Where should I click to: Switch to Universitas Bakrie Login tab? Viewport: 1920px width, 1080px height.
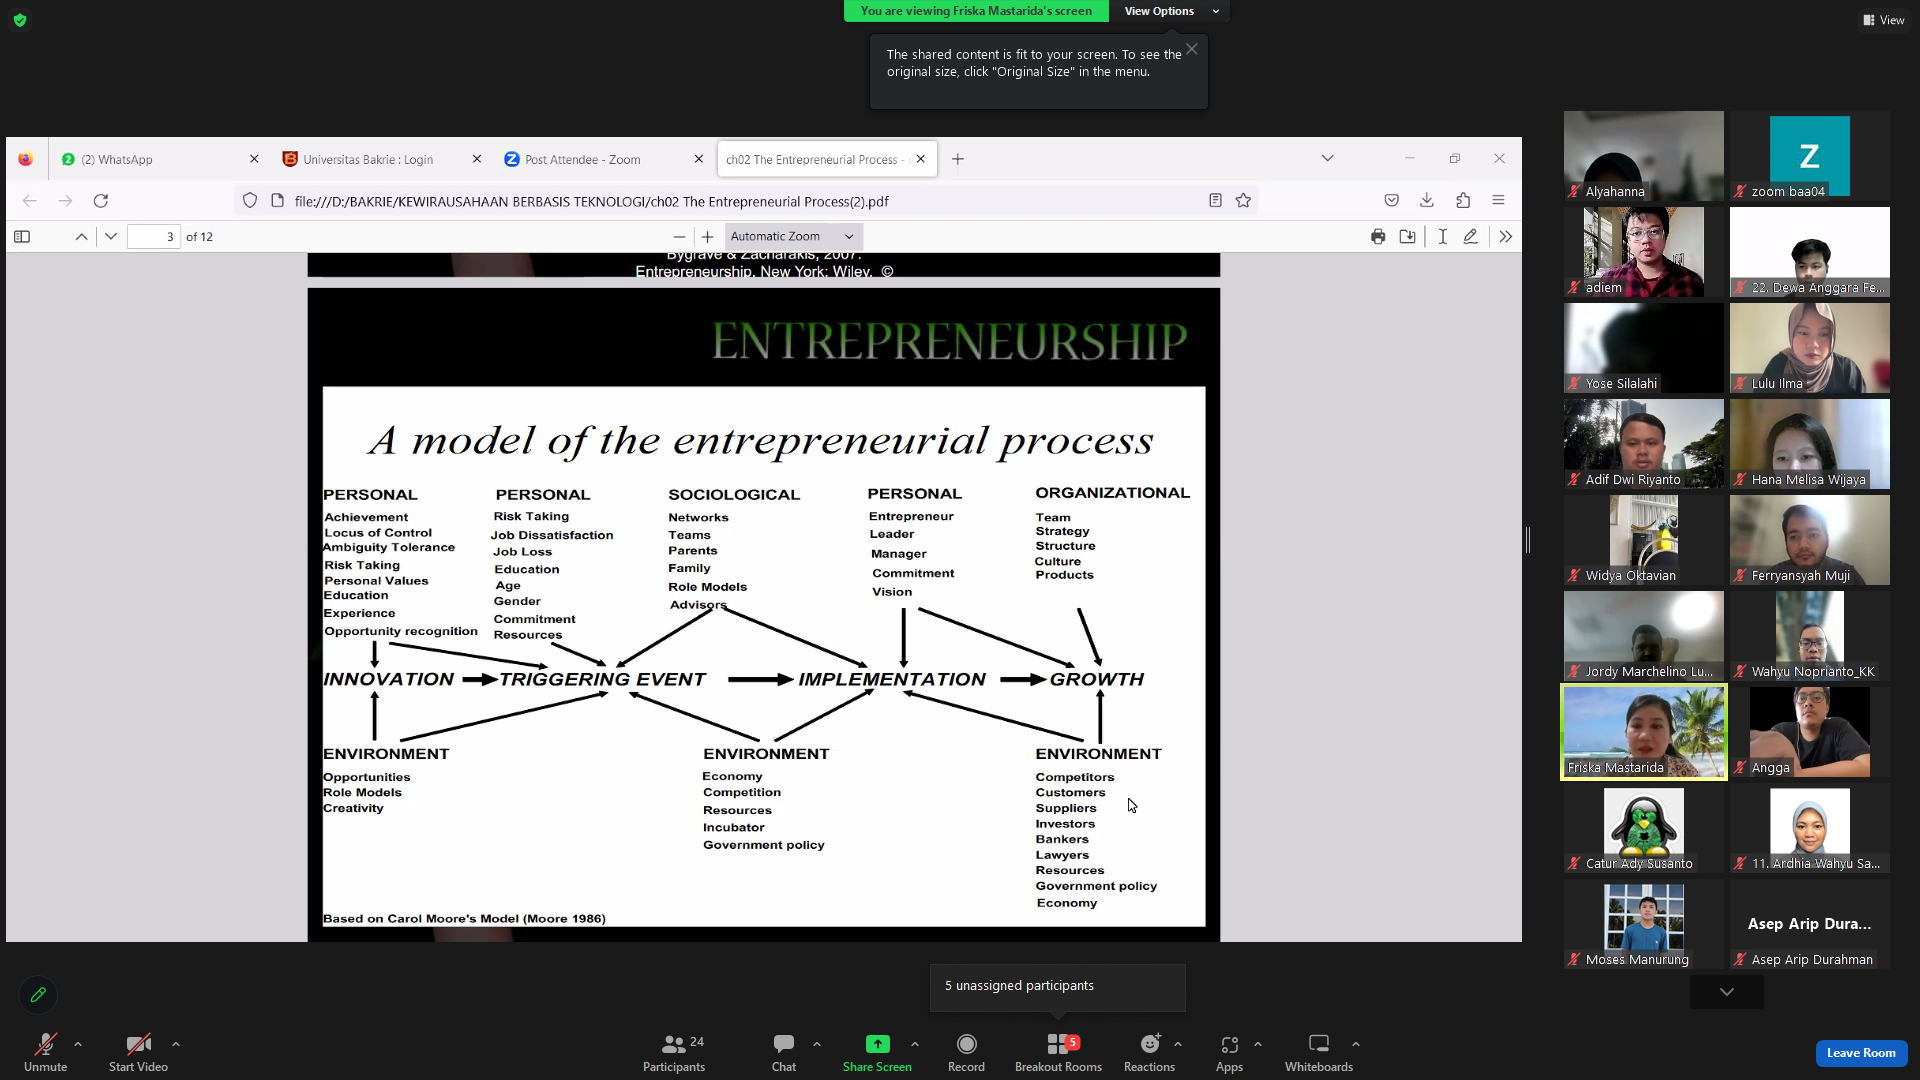tap(372, 159)
